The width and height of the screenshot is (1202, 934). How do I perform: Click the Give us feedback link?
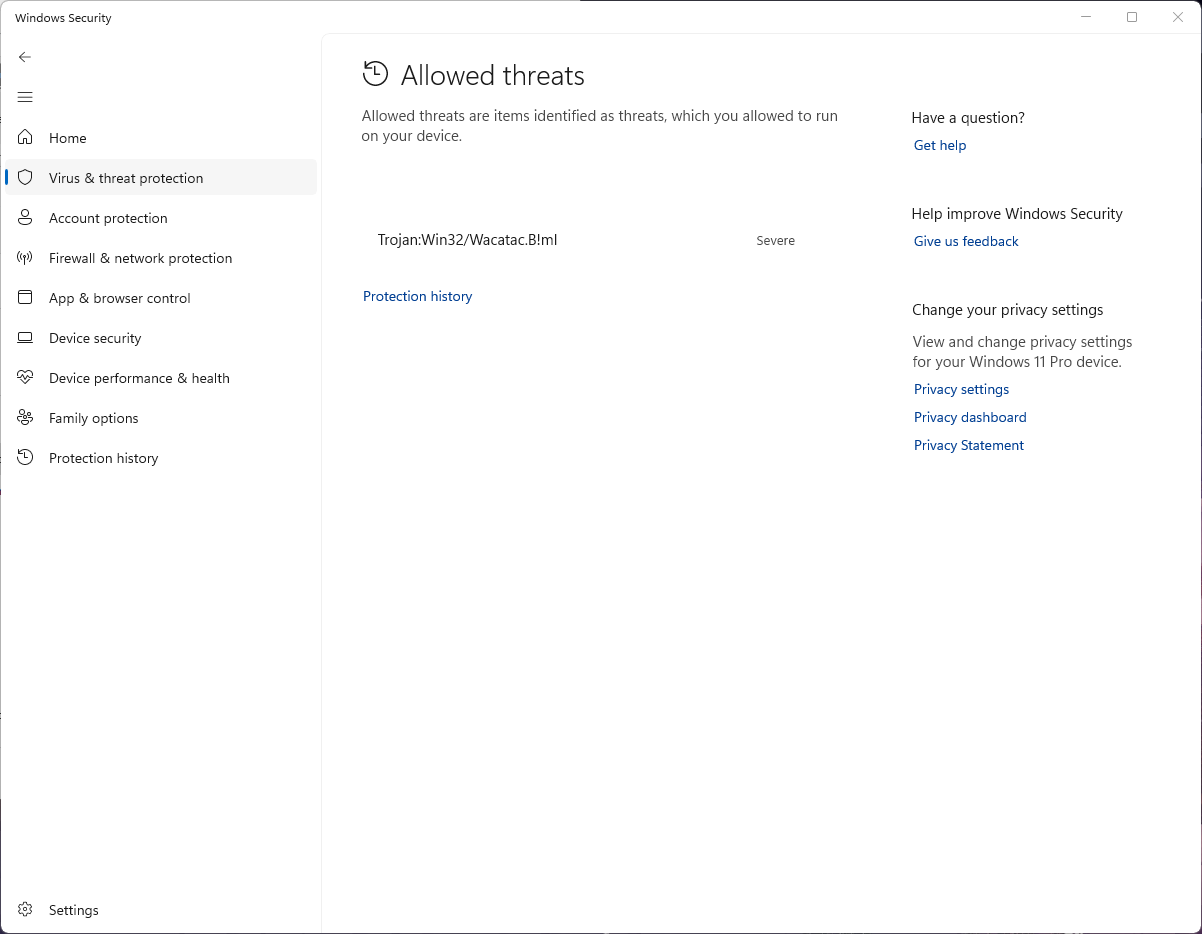[x=966, y=241]
